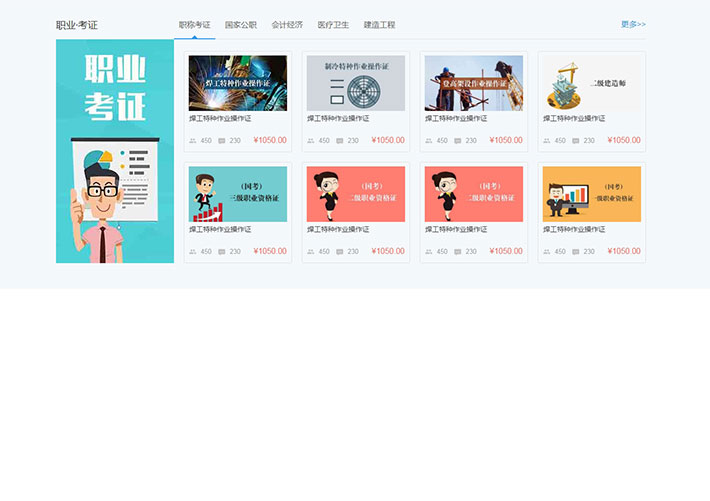Open the 二级建造师 crane thumbnail
This screenshot has height=501, width=710.
(x=592, y=83)
